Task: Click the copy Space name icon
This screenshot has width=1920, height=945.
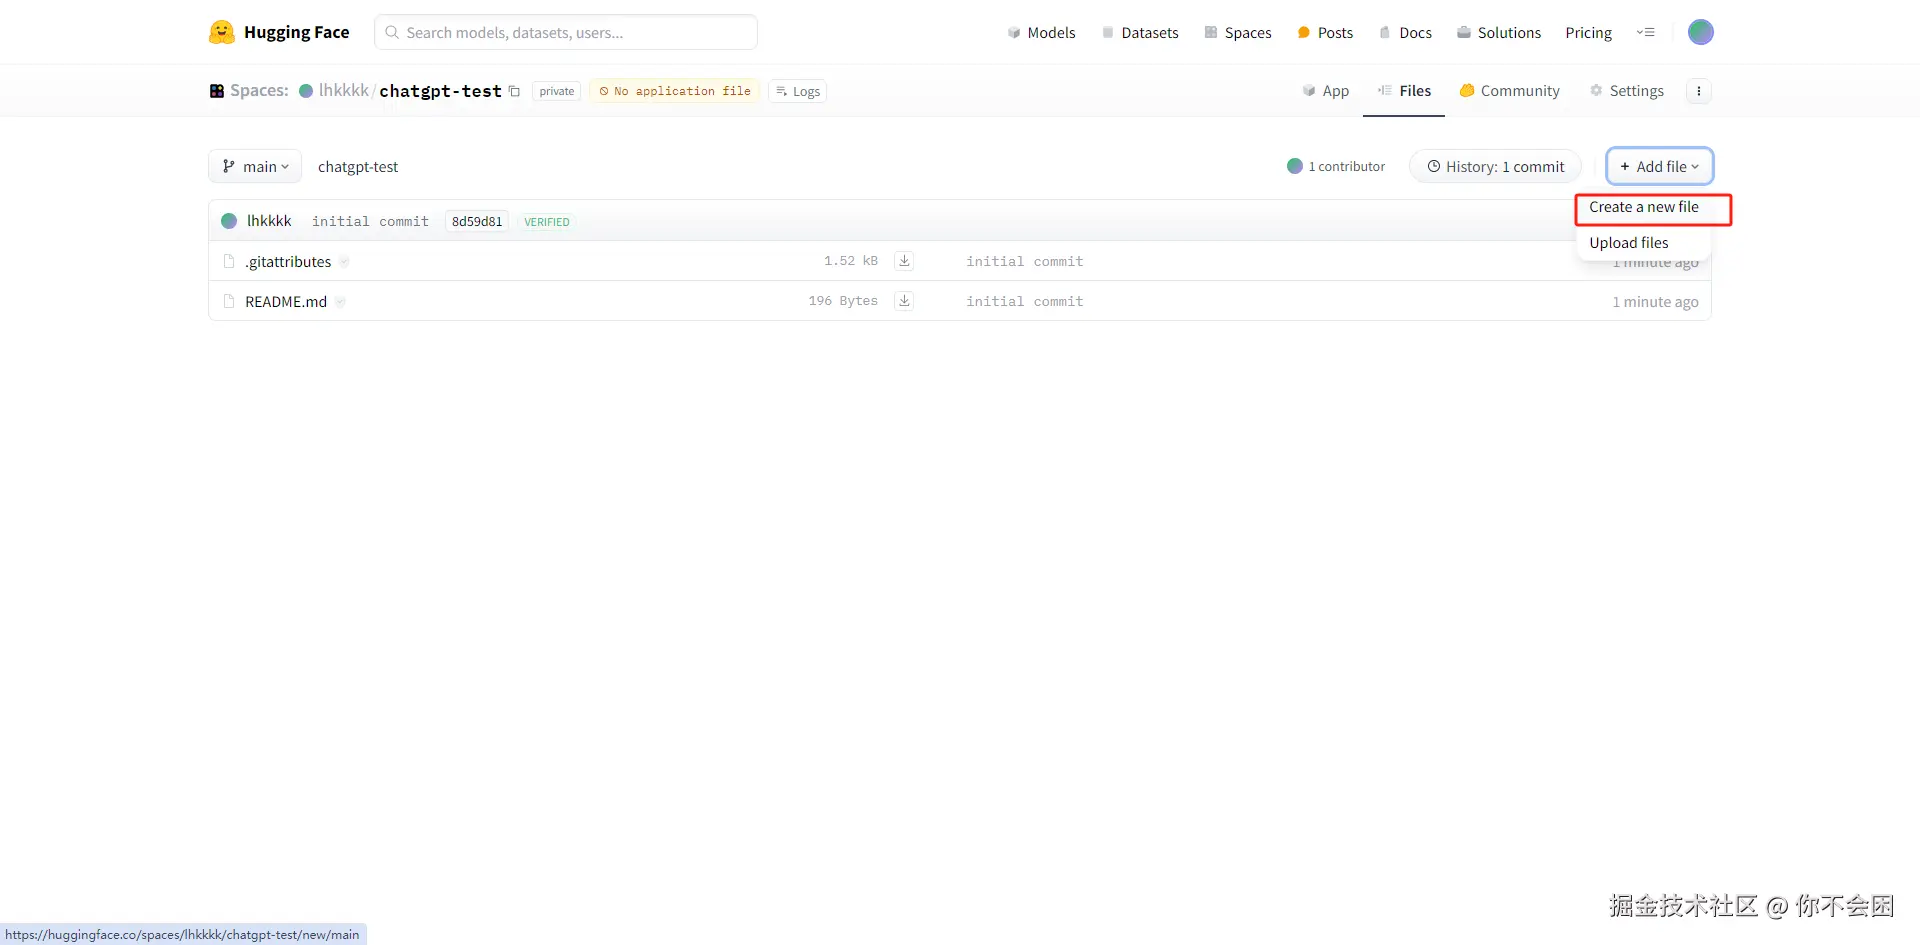Action: coord(514,91)
